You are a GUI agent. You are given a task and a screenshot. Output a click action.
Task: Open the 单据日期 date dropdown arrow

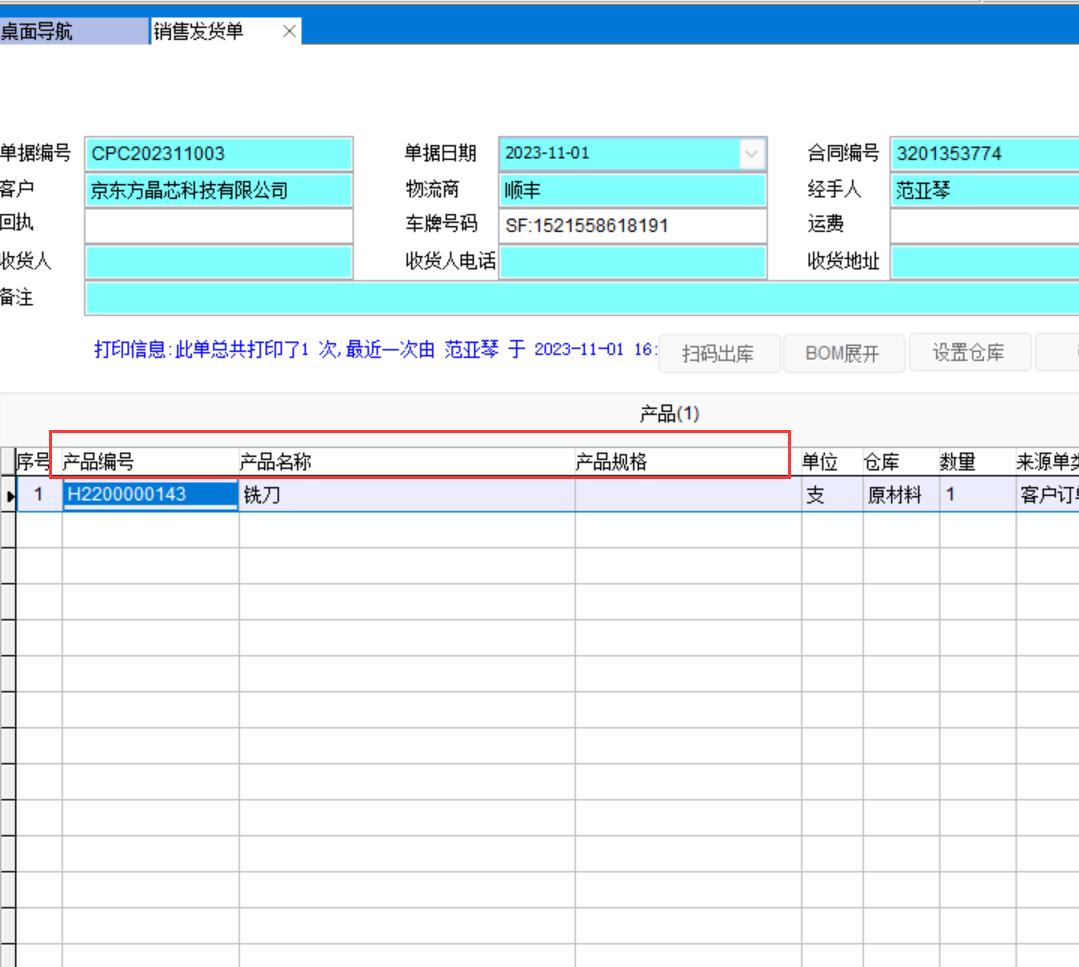tap(751, 154)
